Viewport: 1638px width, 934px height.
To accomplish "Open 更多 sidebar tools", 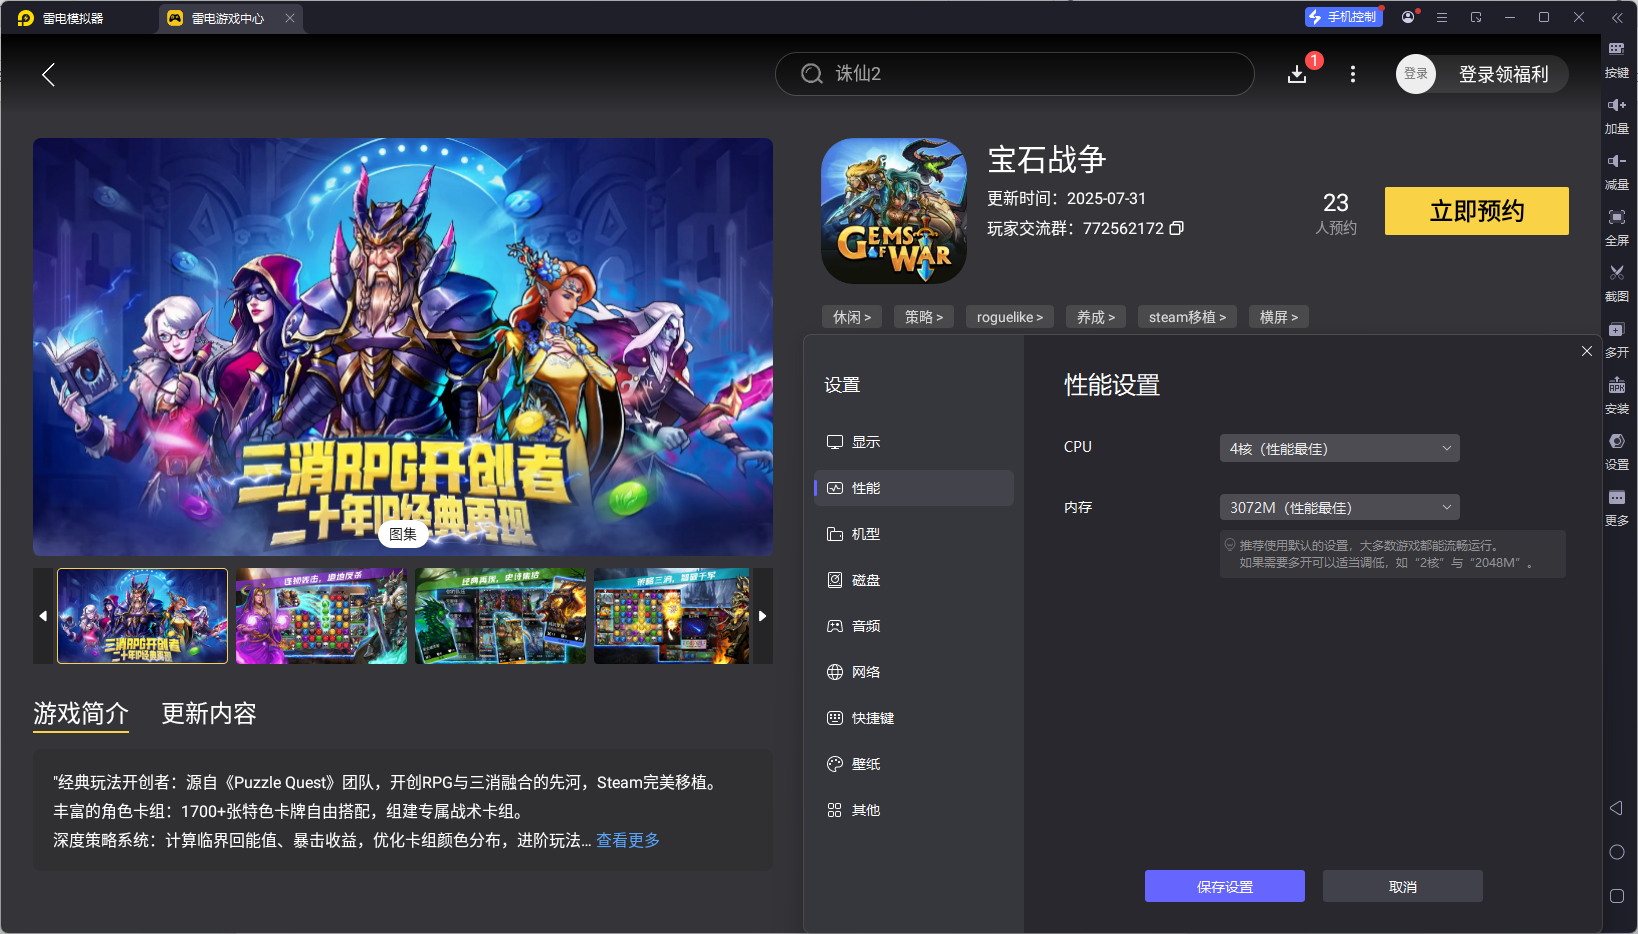I will pos(1617,507).
